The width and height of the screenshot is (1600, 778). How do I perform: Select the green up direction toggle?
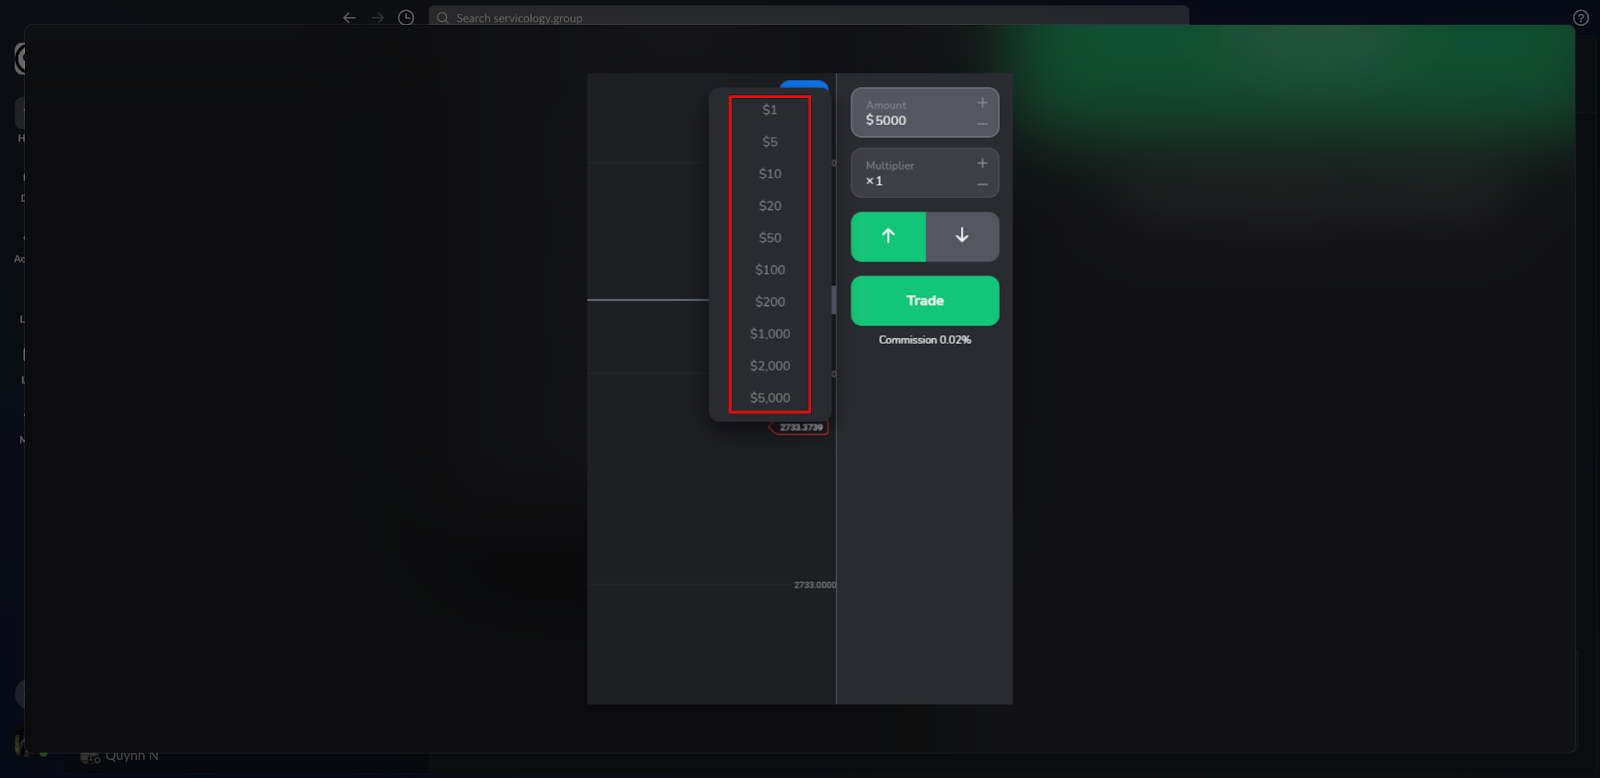pos(888,236)
